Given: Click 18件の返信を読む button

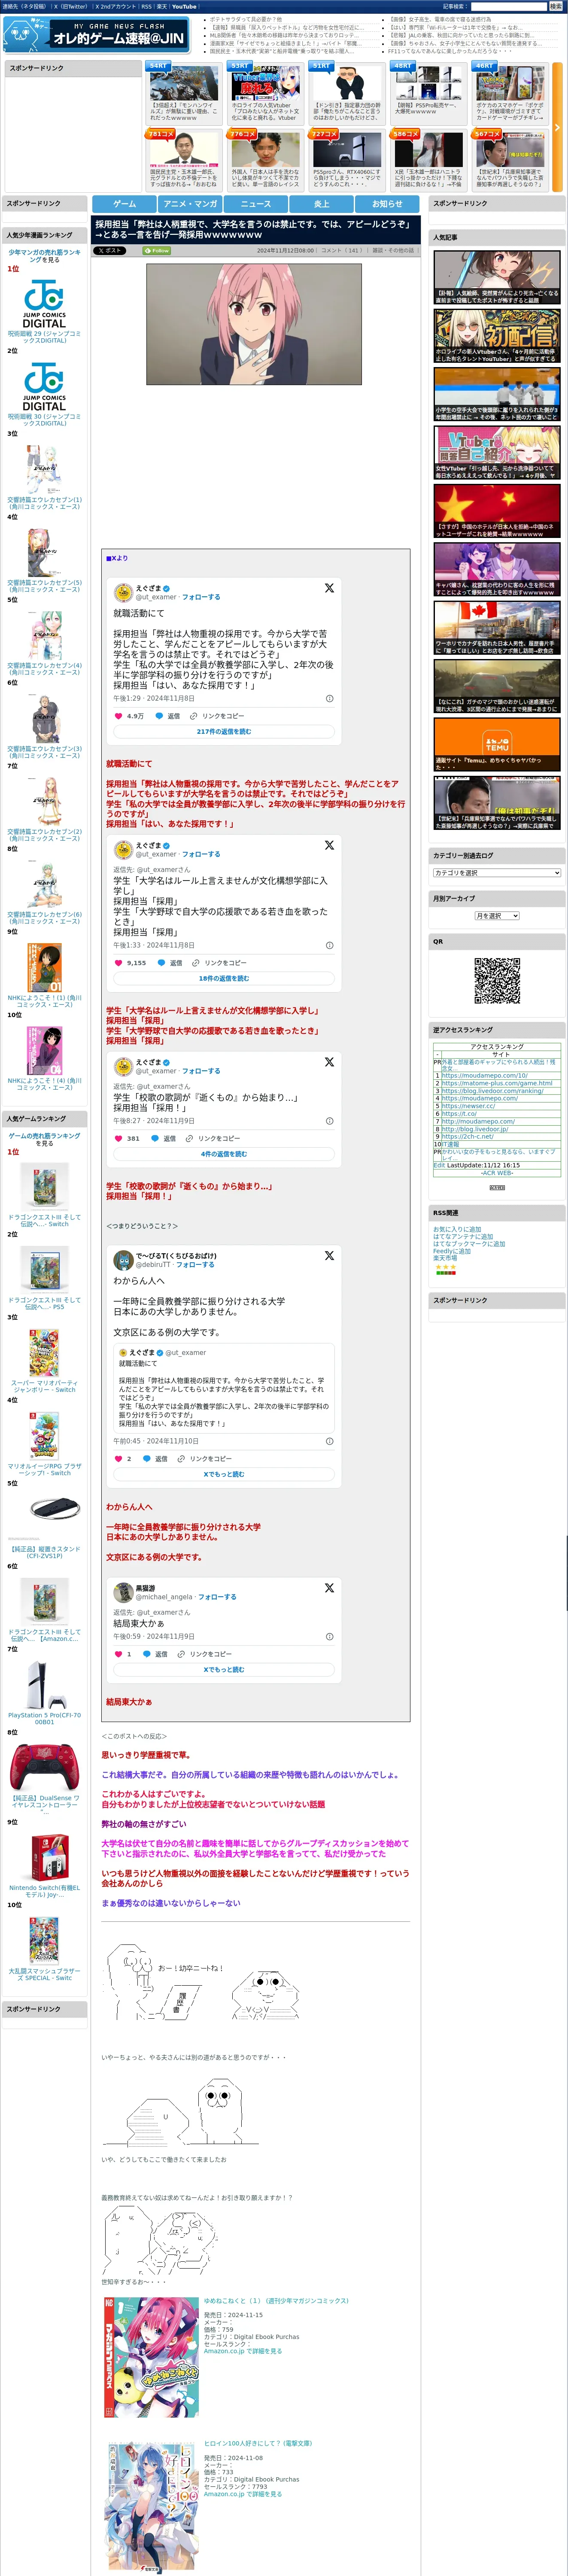Looking at the screenshot, I should point(224,978).
